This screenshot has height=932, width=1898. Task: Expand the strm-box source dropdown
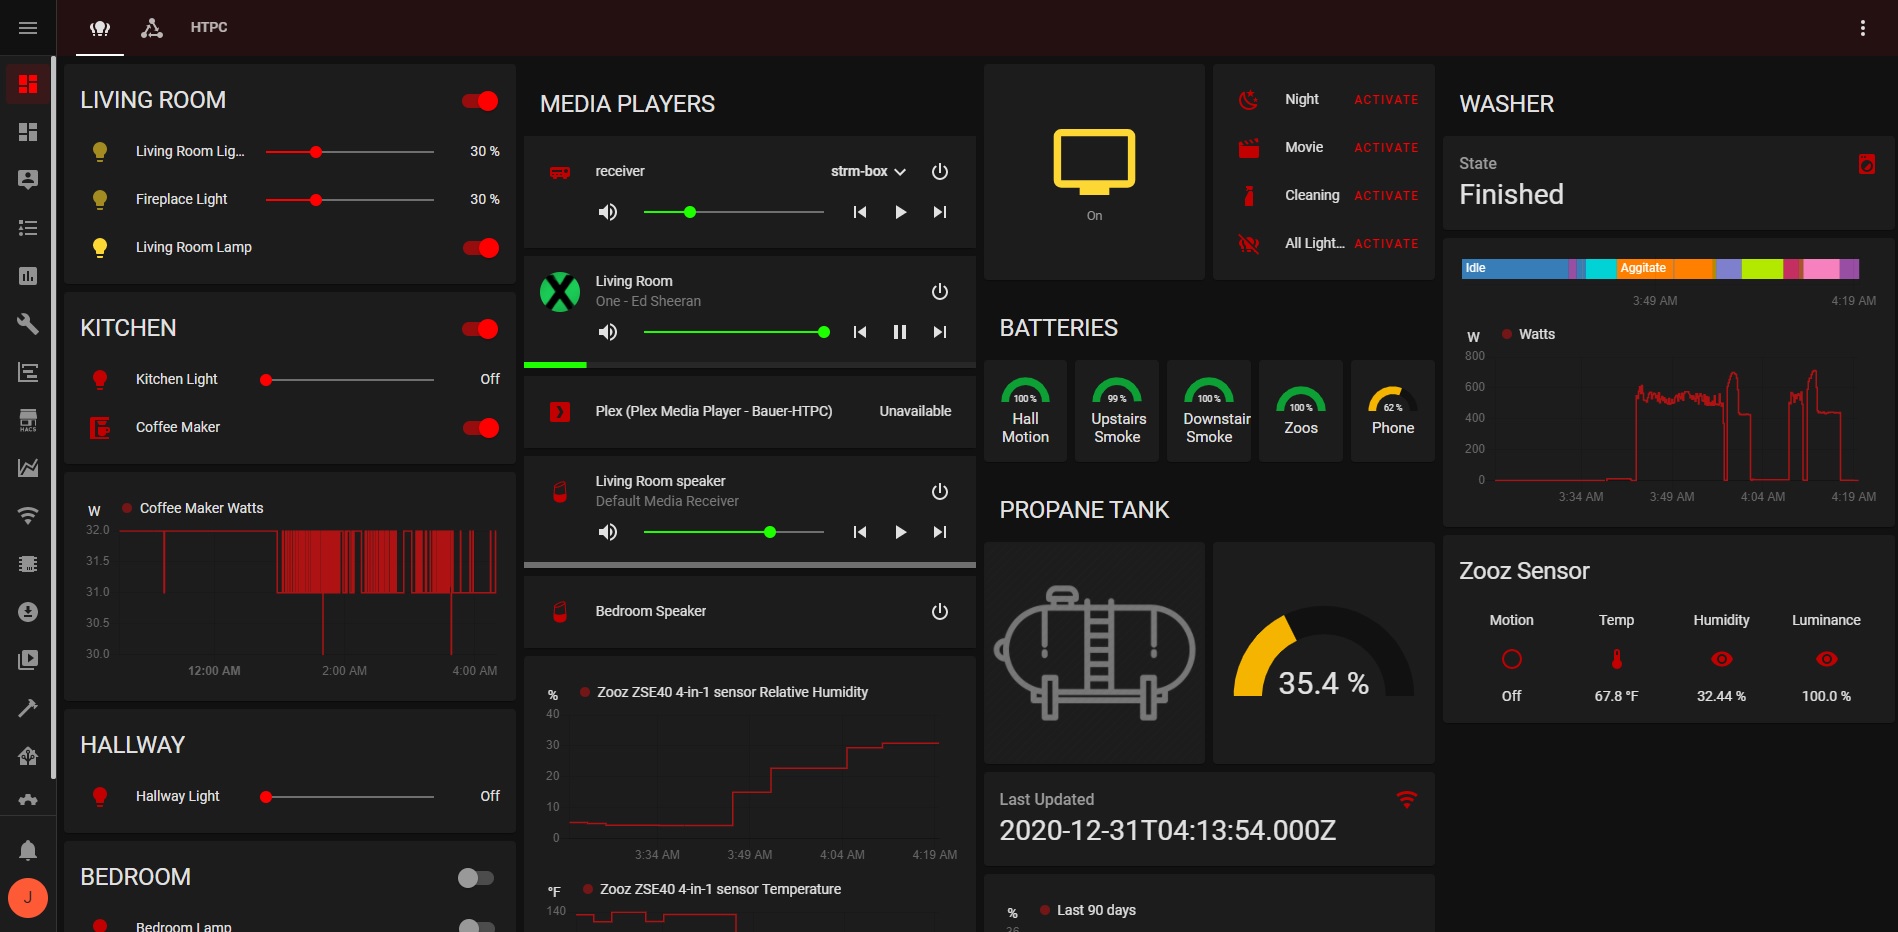(868, 172)
